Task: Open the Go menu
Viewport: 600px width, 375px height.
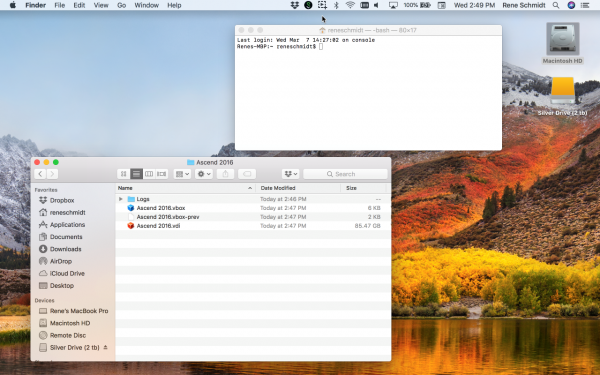Action: (x=121, y=5)
